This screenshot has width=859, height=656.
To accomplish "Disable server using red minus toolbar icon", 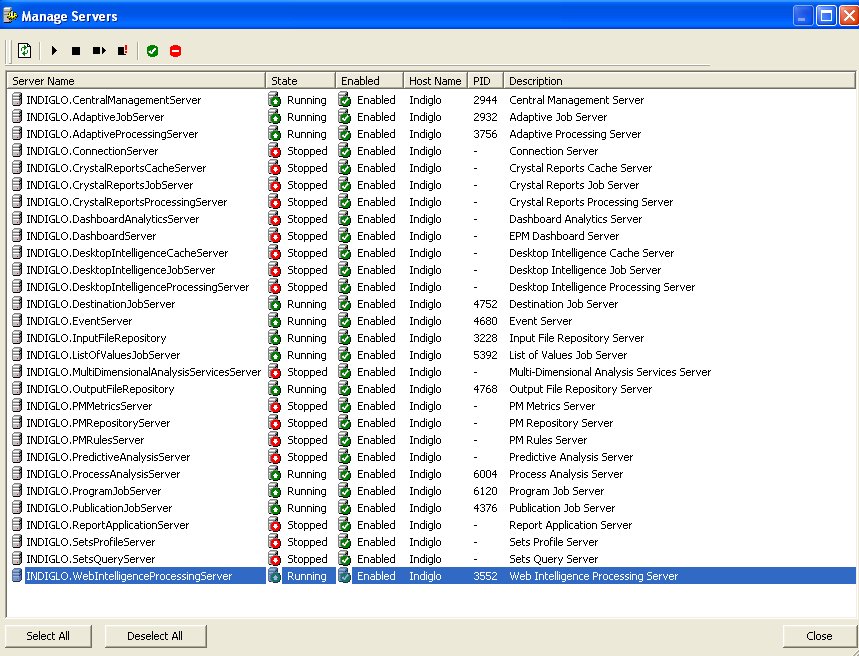I will click(x=175, y=51).
